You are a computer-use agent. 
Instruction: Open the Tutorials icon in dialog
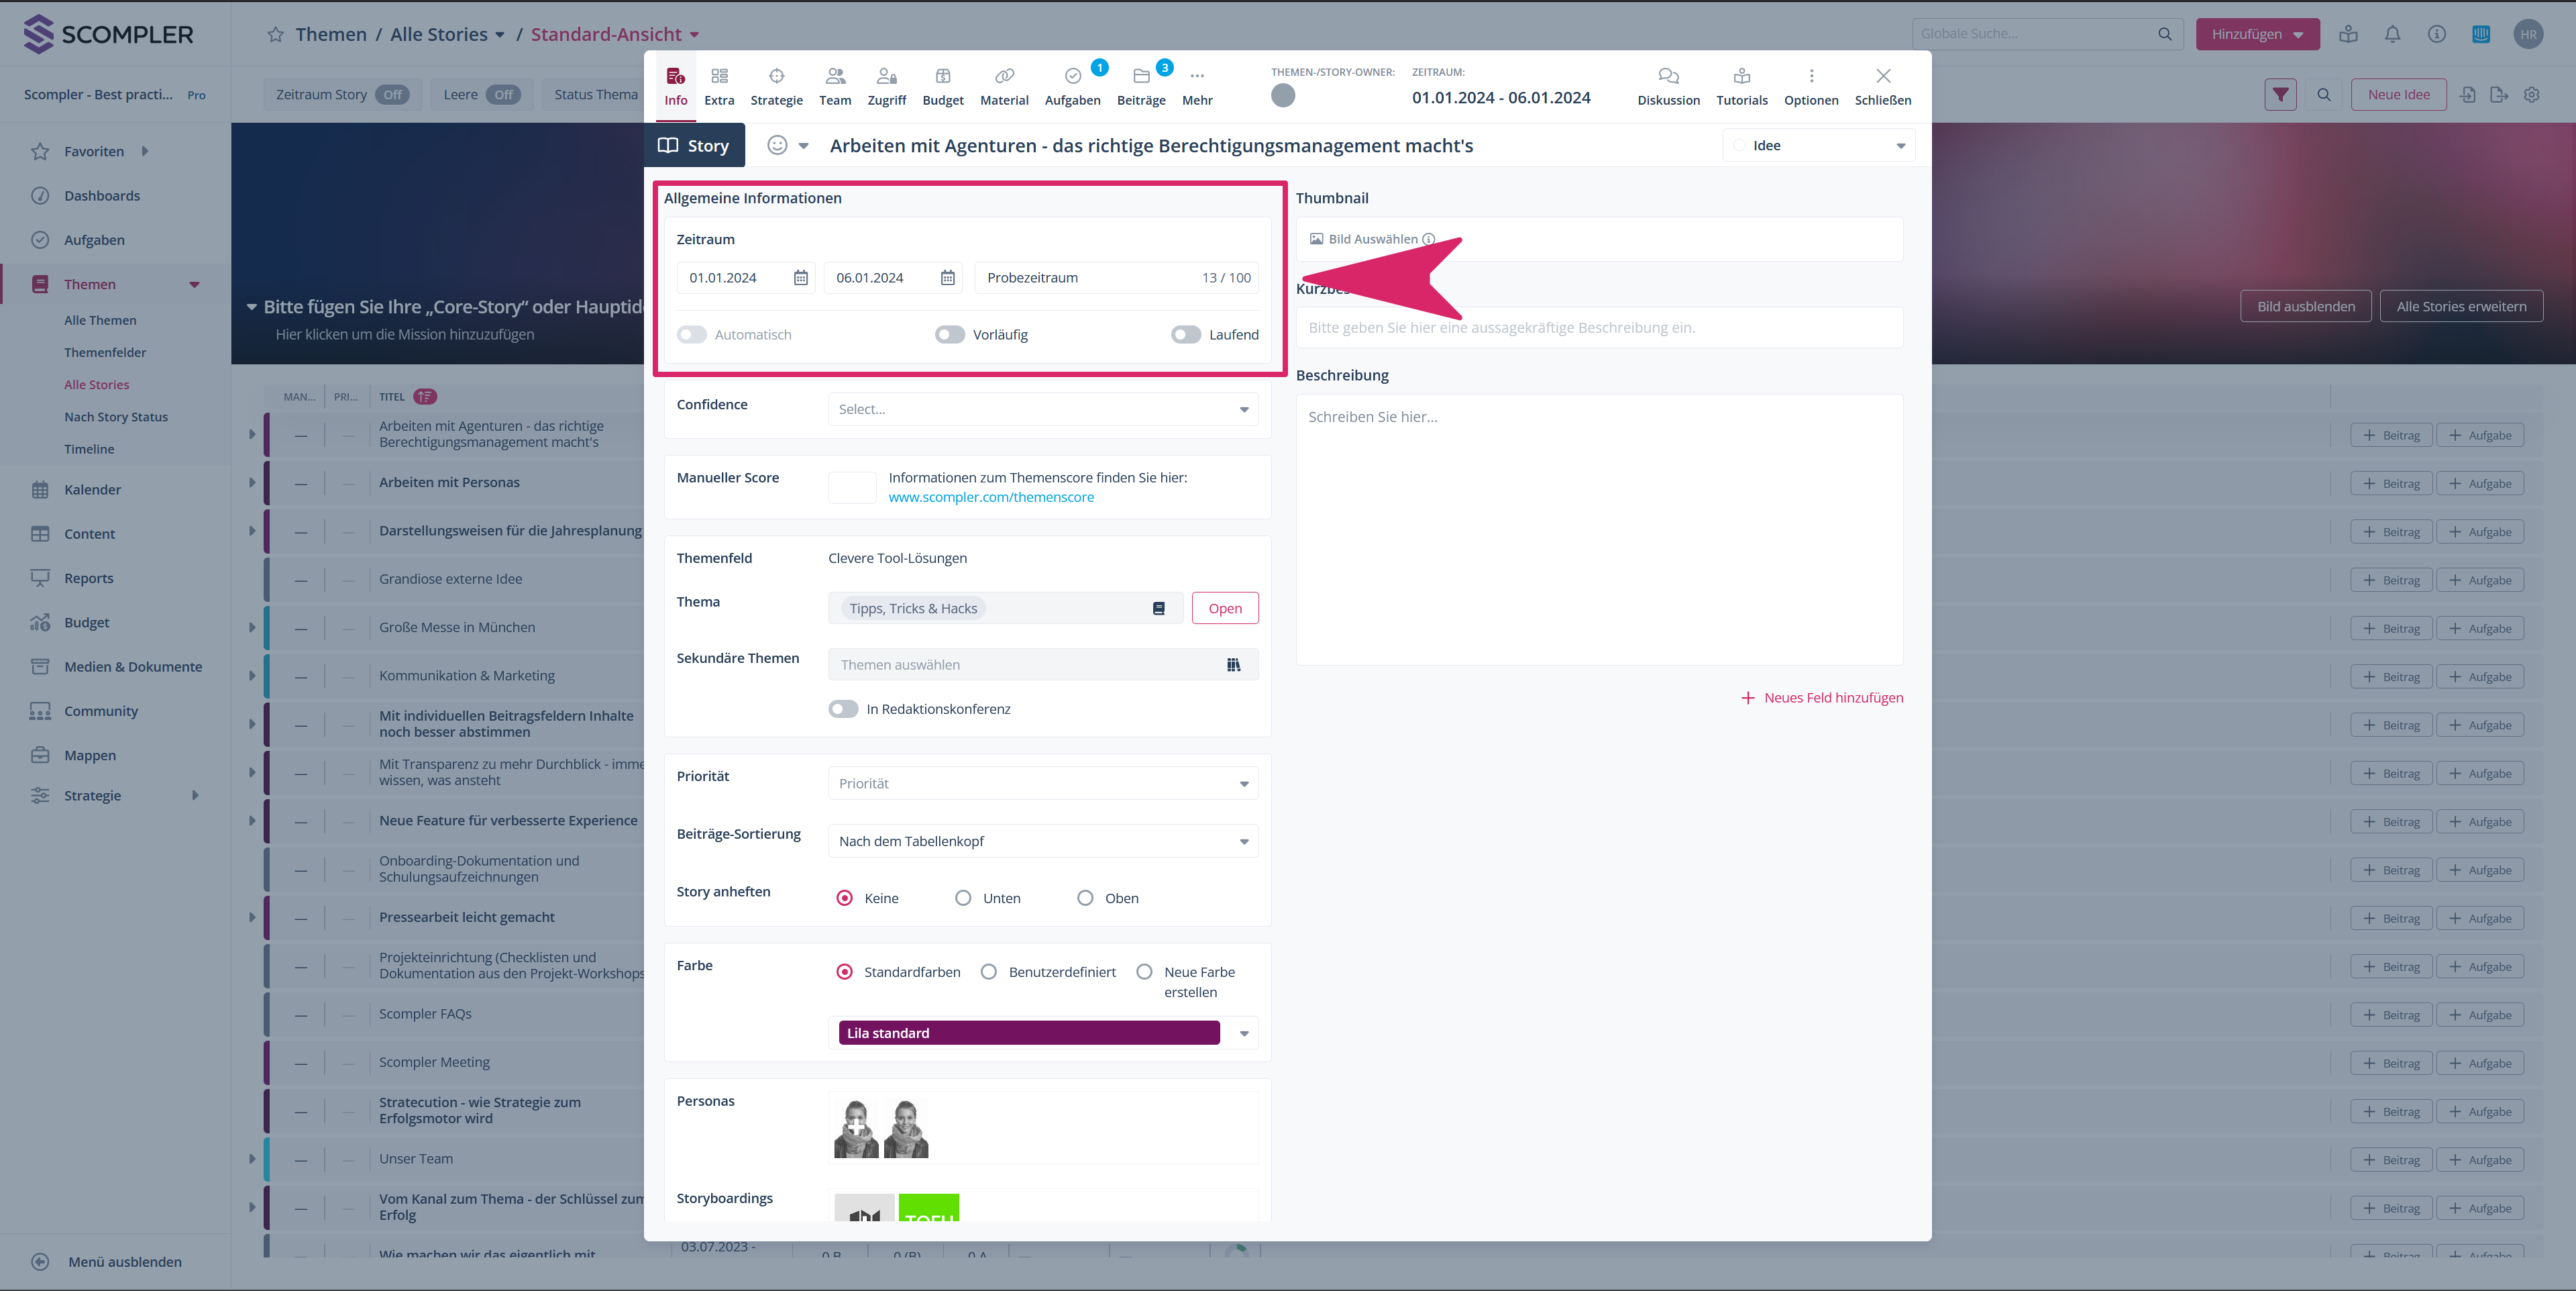[1741, 77]
